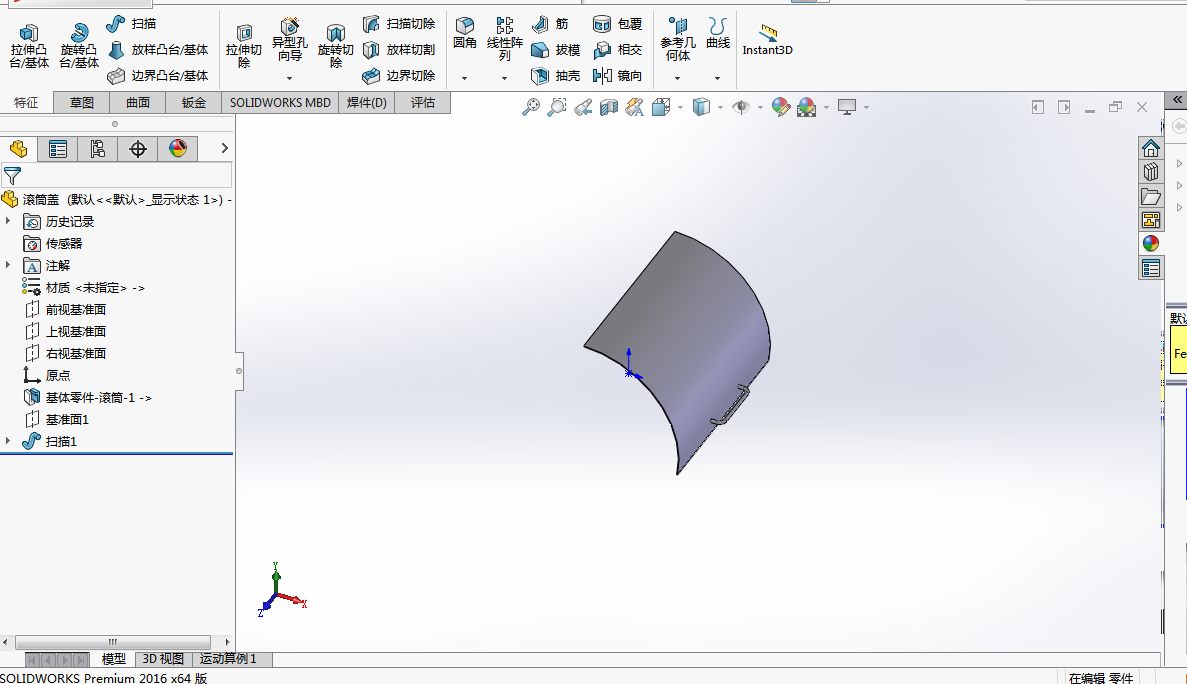Open the view settings monitor icon

coord(847,107)
